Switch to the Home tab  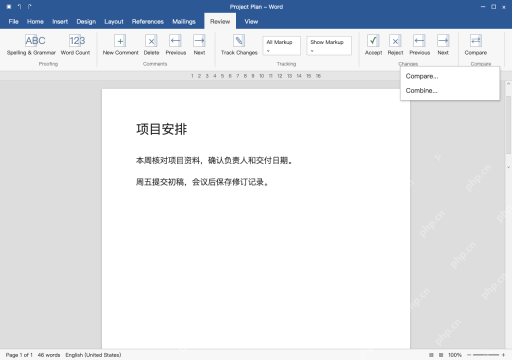click(x=35, y=22)
